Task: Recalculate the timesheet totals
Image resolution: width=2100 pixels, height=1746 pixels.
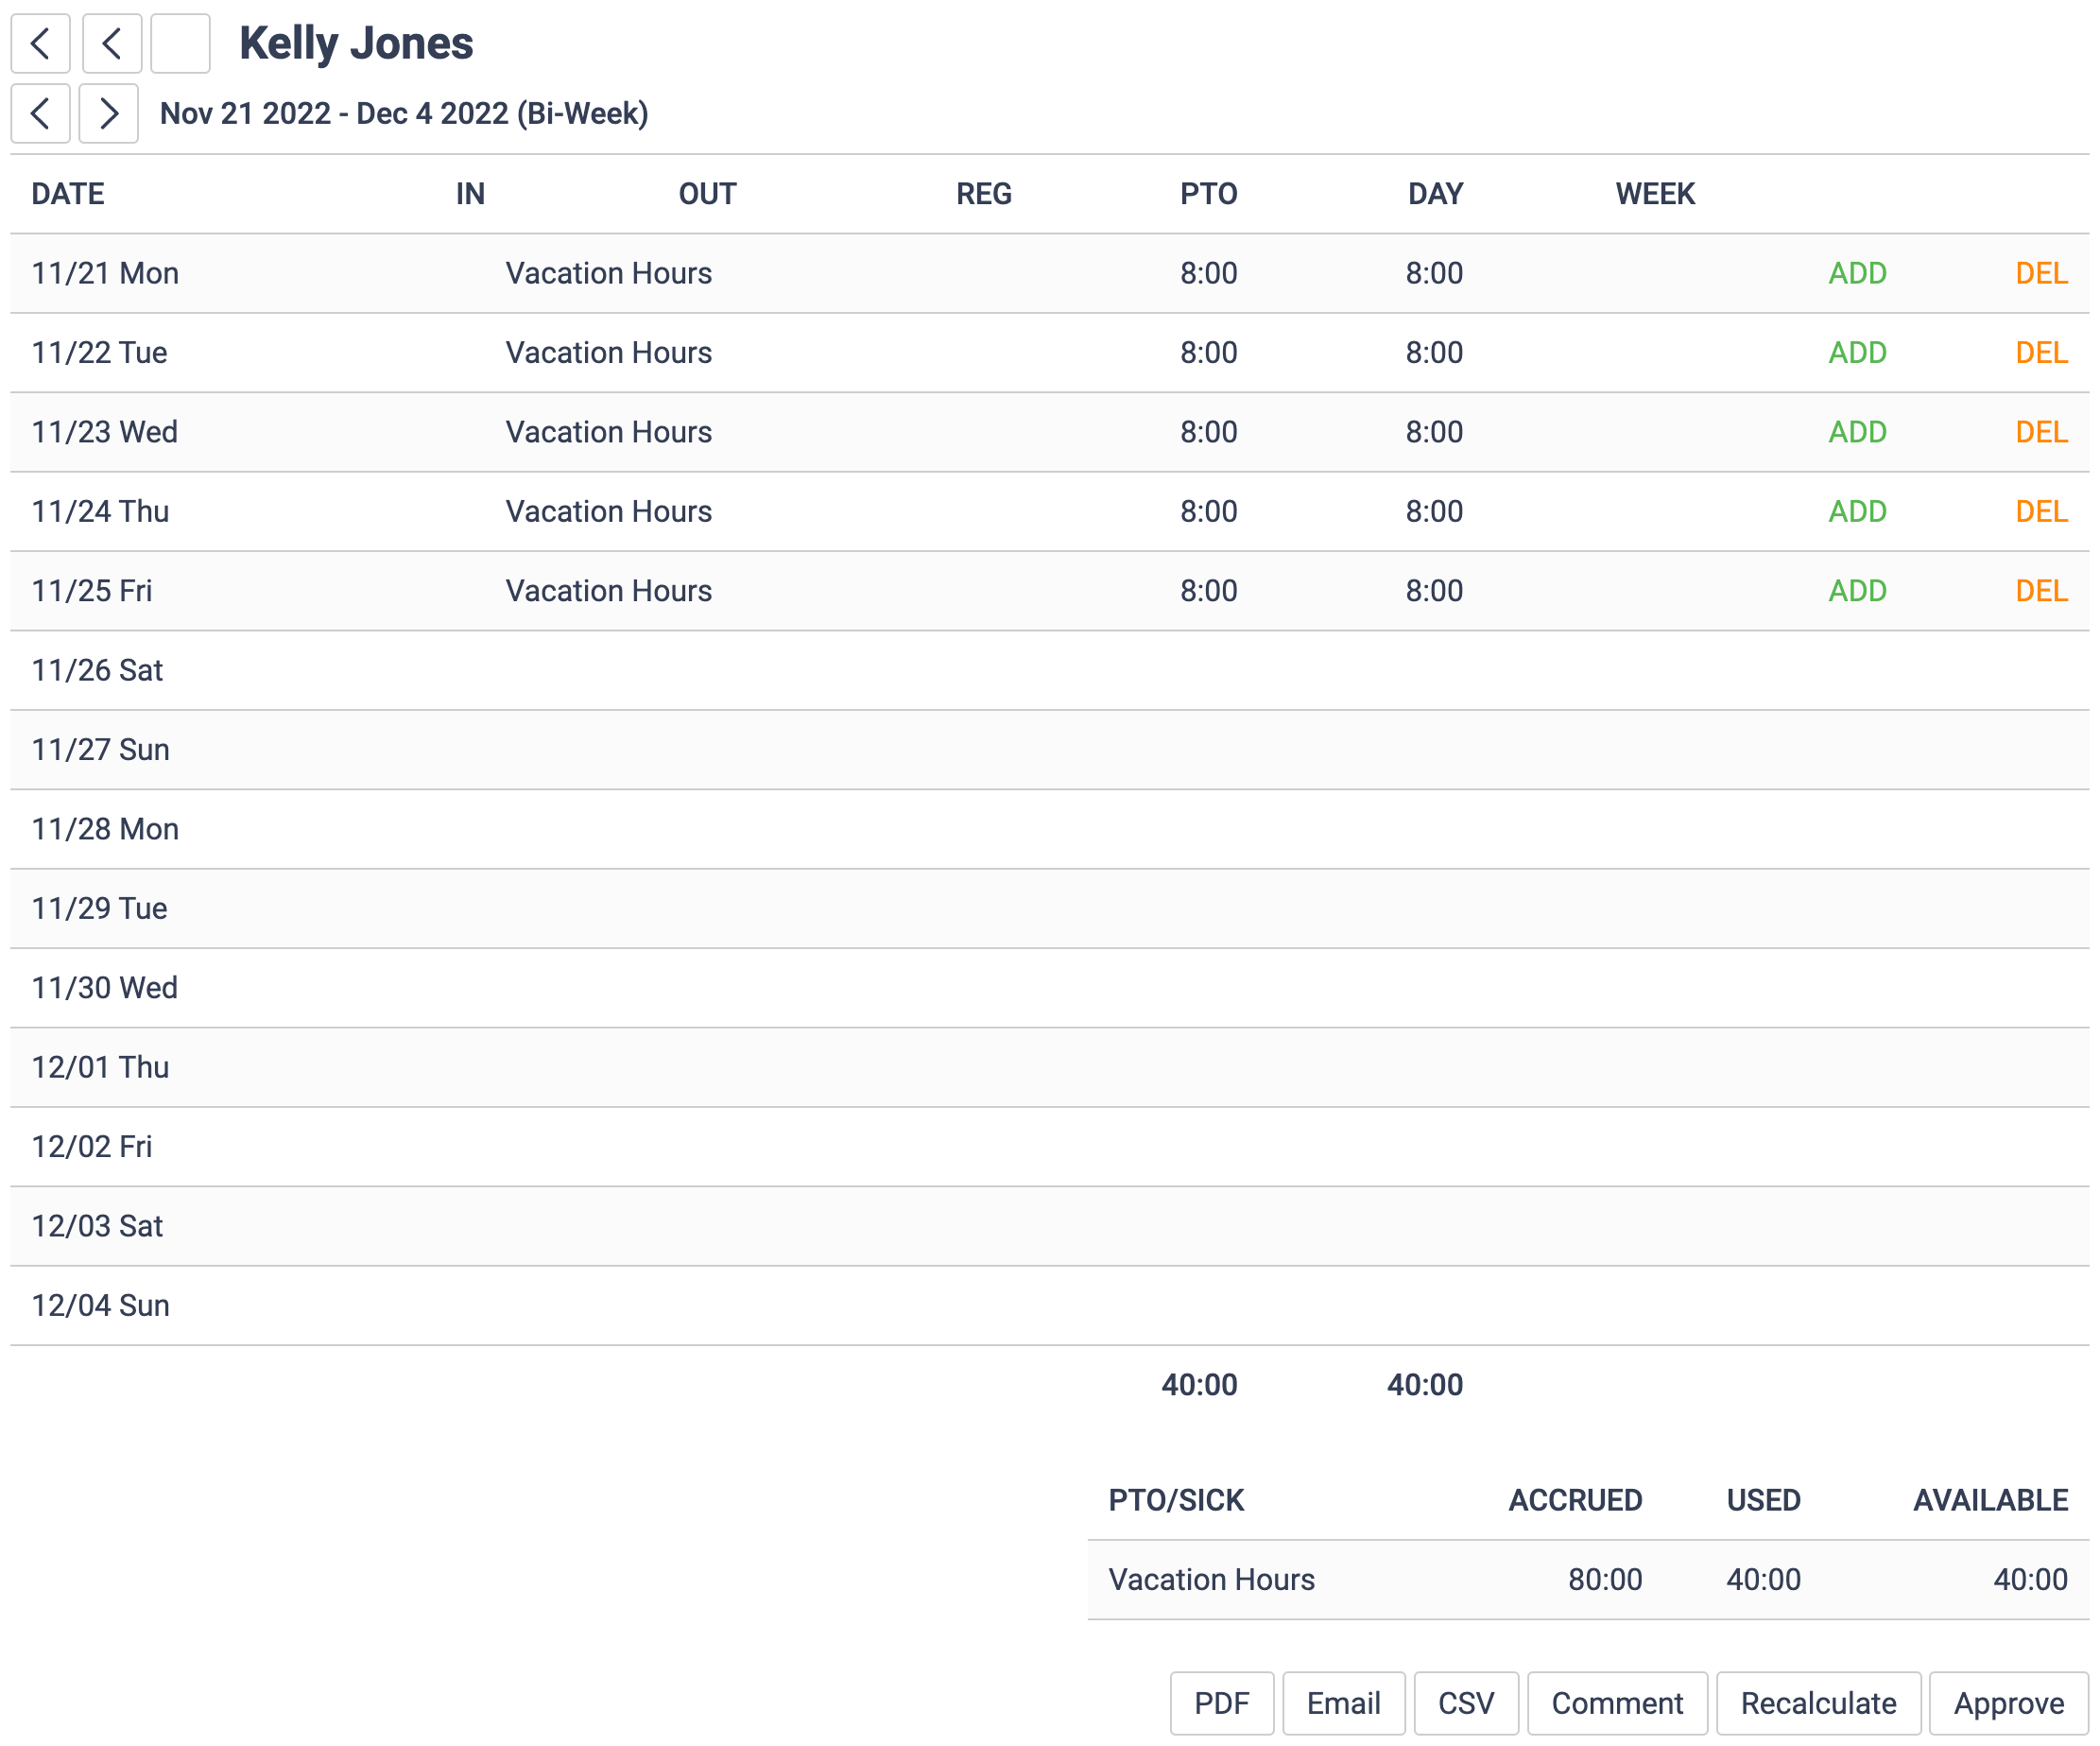Action: [x=1817, y=1702]
